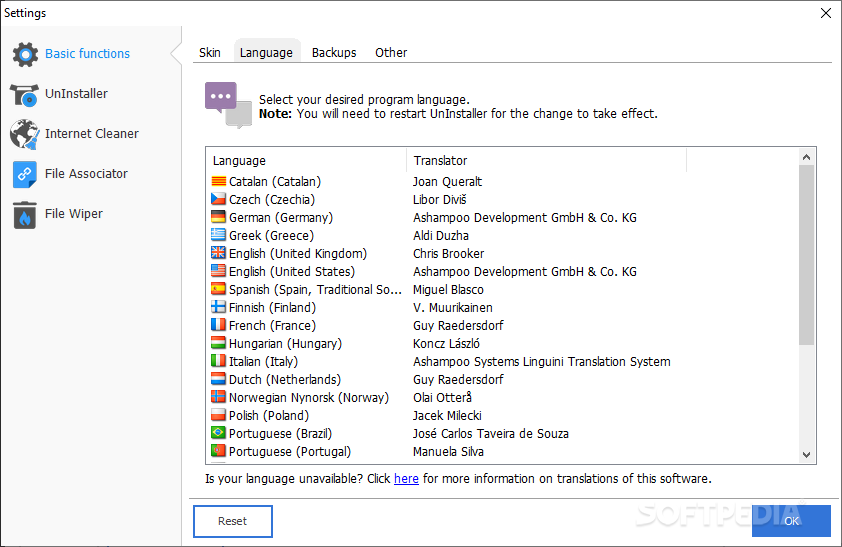Click the Reset button
The height and width of the screenshot is (547, 842).
[x=233, y=521]
